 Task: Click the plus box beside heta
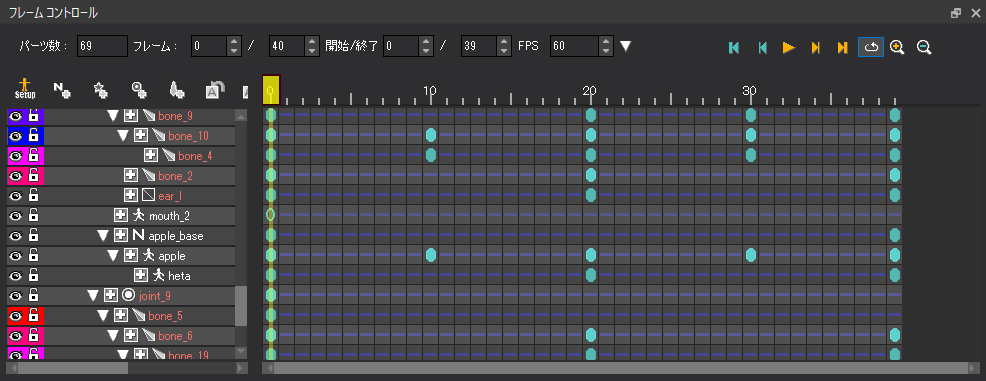tap(141, 275)
